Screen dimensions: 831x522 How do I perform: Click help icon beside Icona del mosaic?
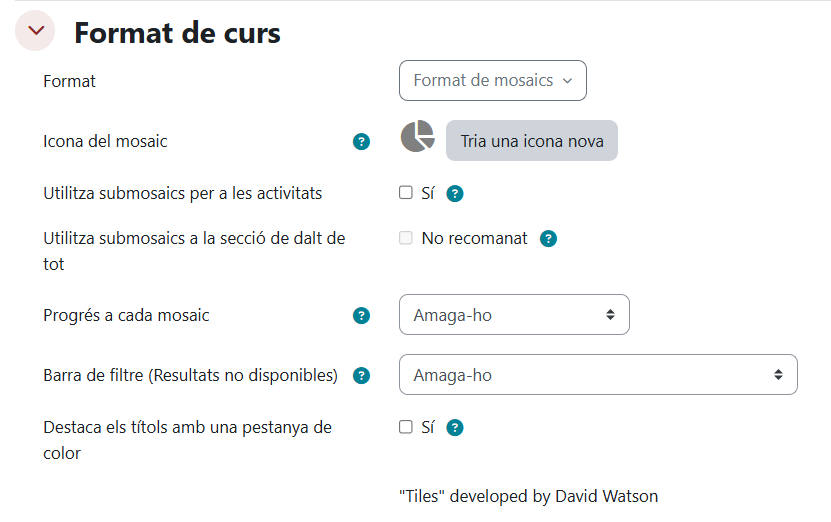(x=362, y=142)
